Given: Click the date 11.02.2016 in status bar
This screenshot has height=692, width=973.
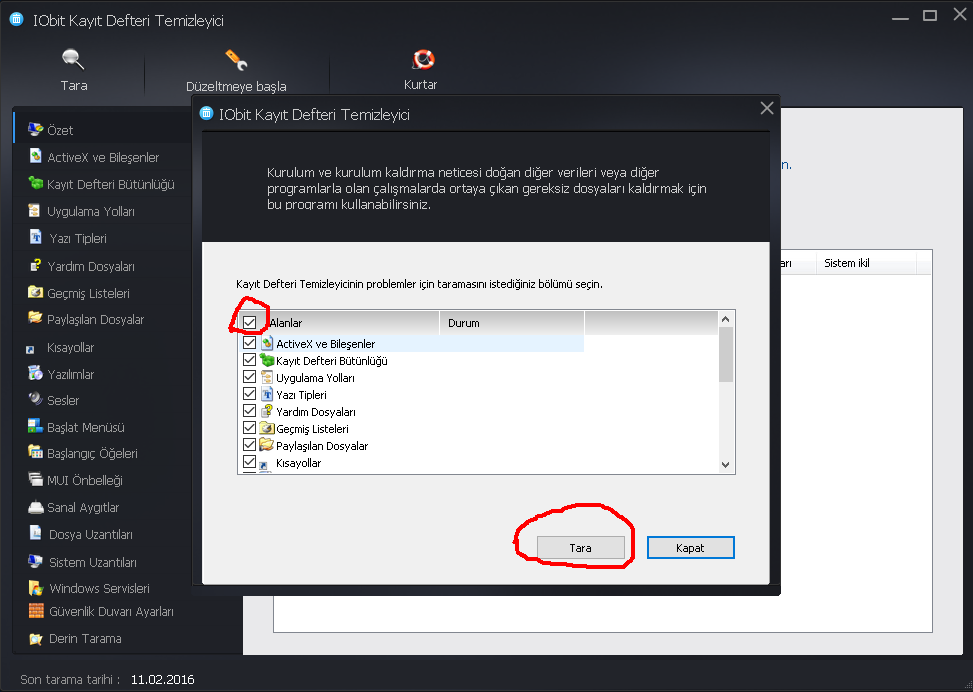Looking at the screenshot, I should [163, 680].
